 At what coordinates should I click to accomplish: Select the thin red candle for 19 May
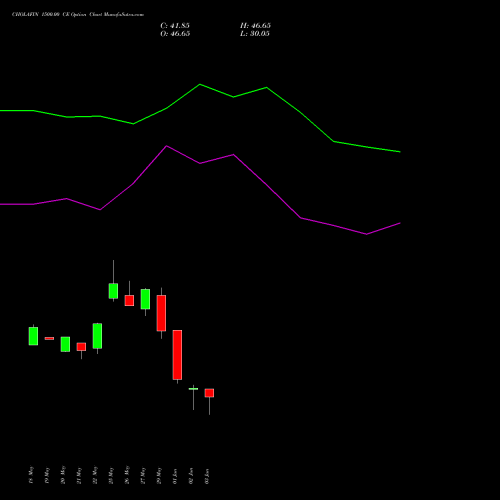coord(49,338)
